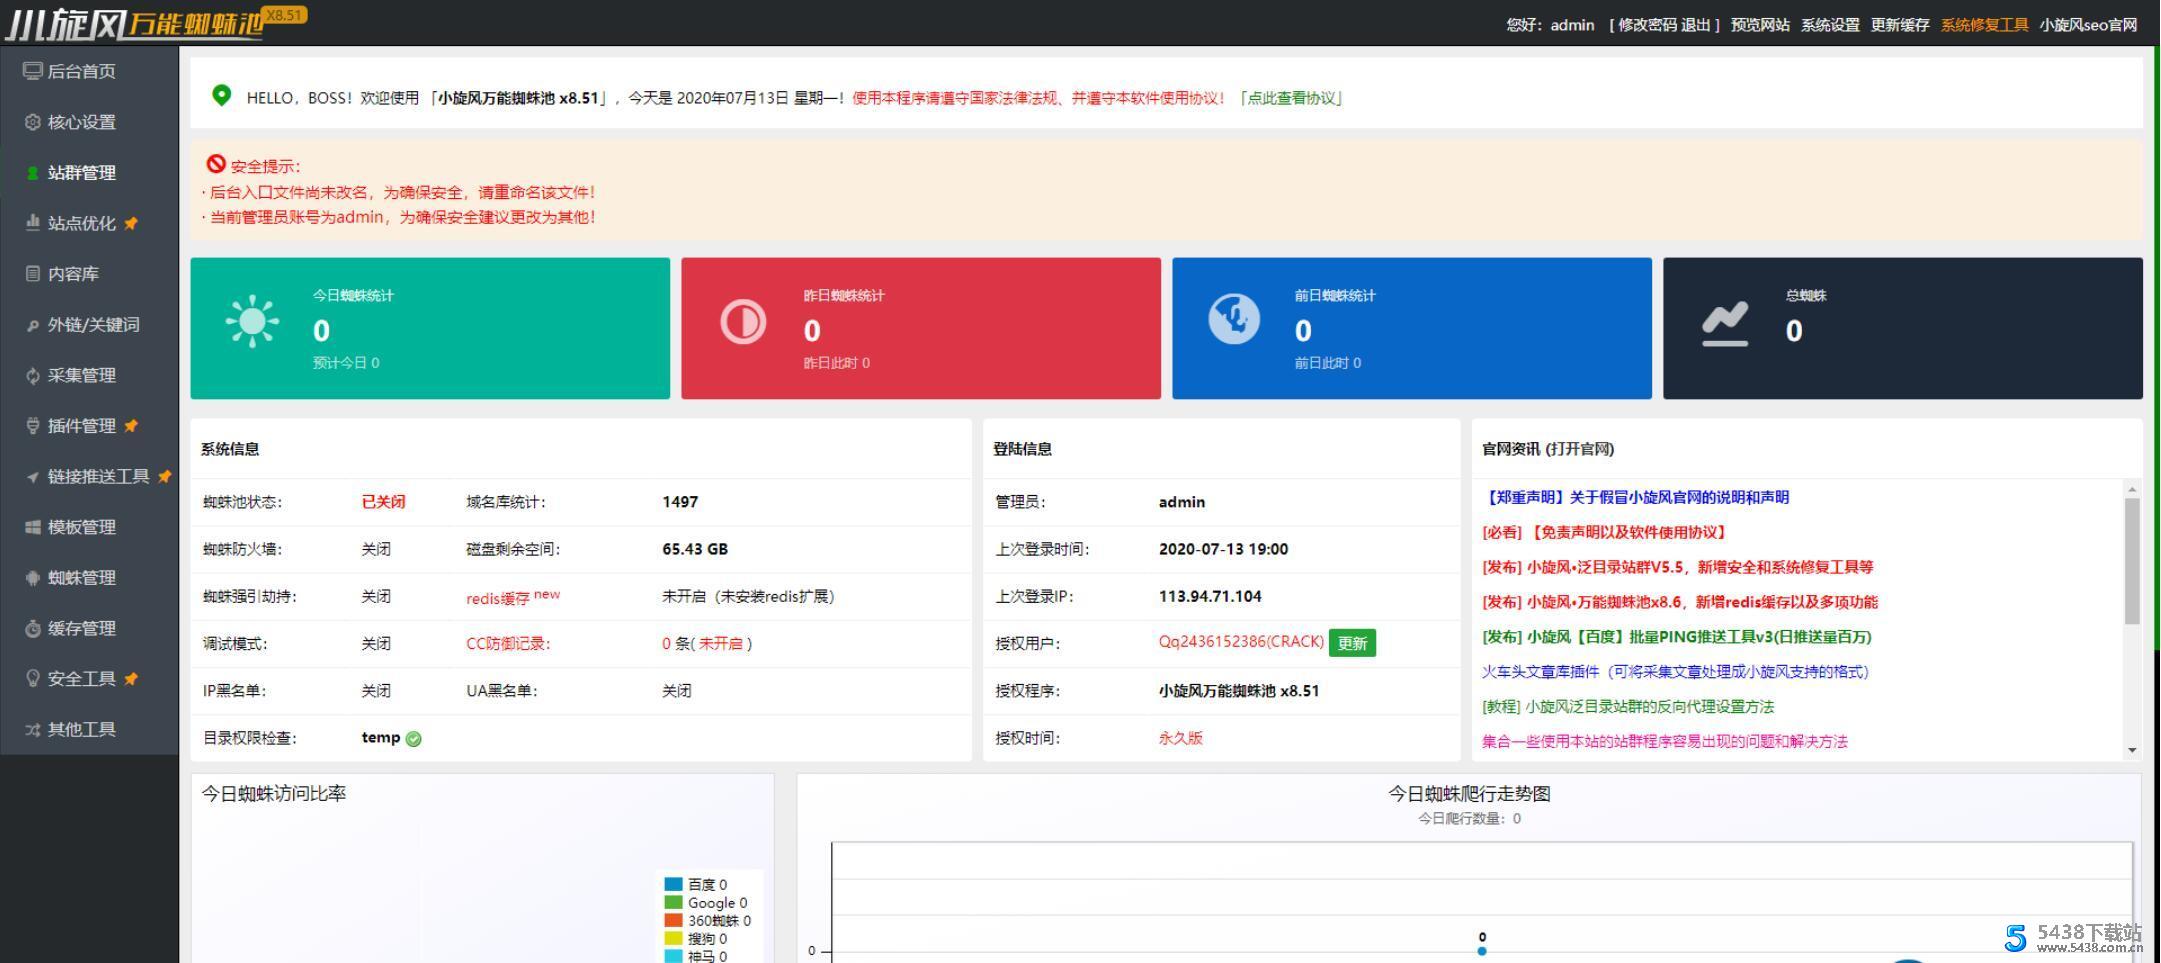Click the sun icon on today's spider stats card
The height and width of the screenshot is (963, 2161).
(252, 322)
